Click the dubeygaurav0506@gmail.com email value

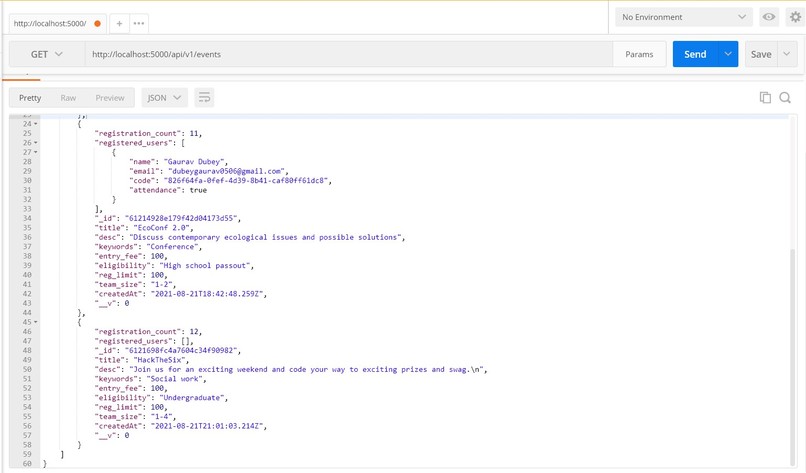click(228, 171)
